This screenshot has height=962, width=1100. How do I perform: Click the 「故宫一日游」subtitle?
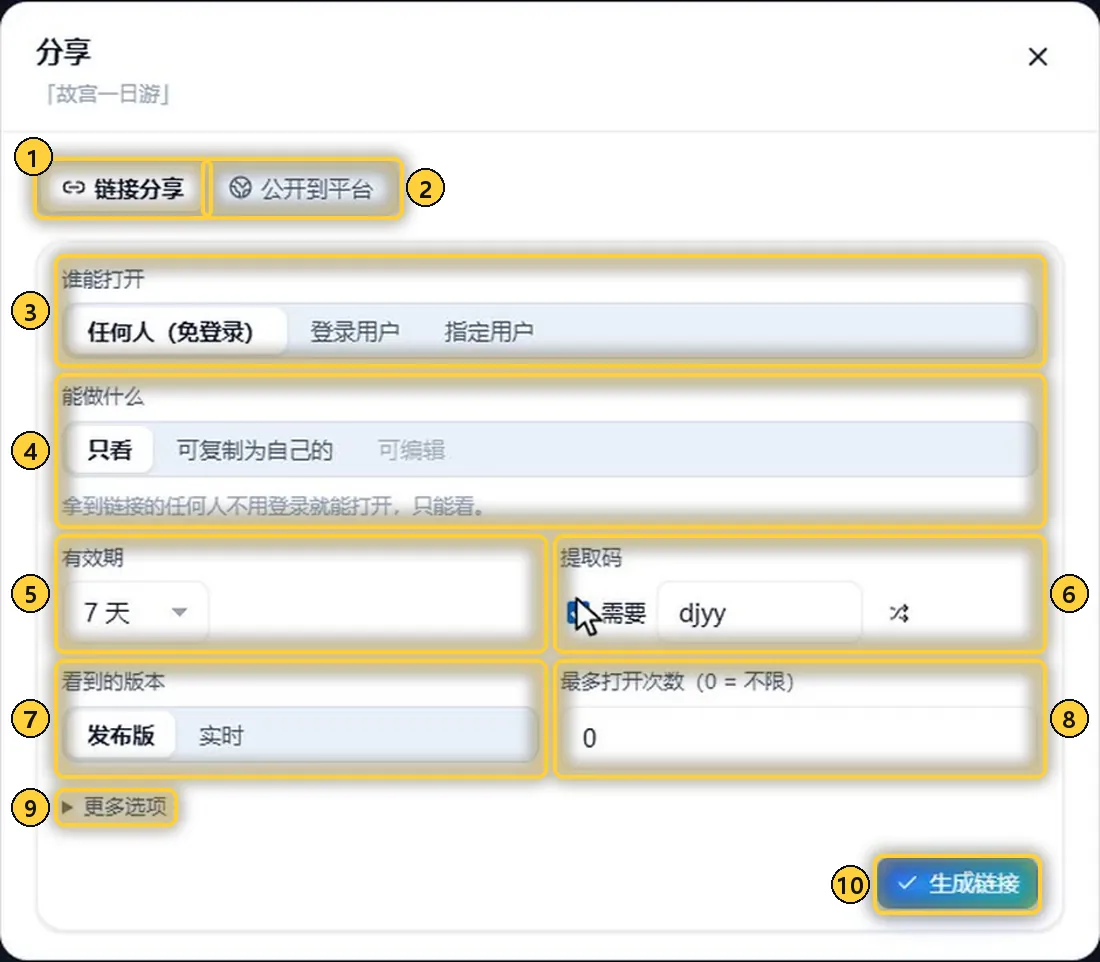(109, 93)
